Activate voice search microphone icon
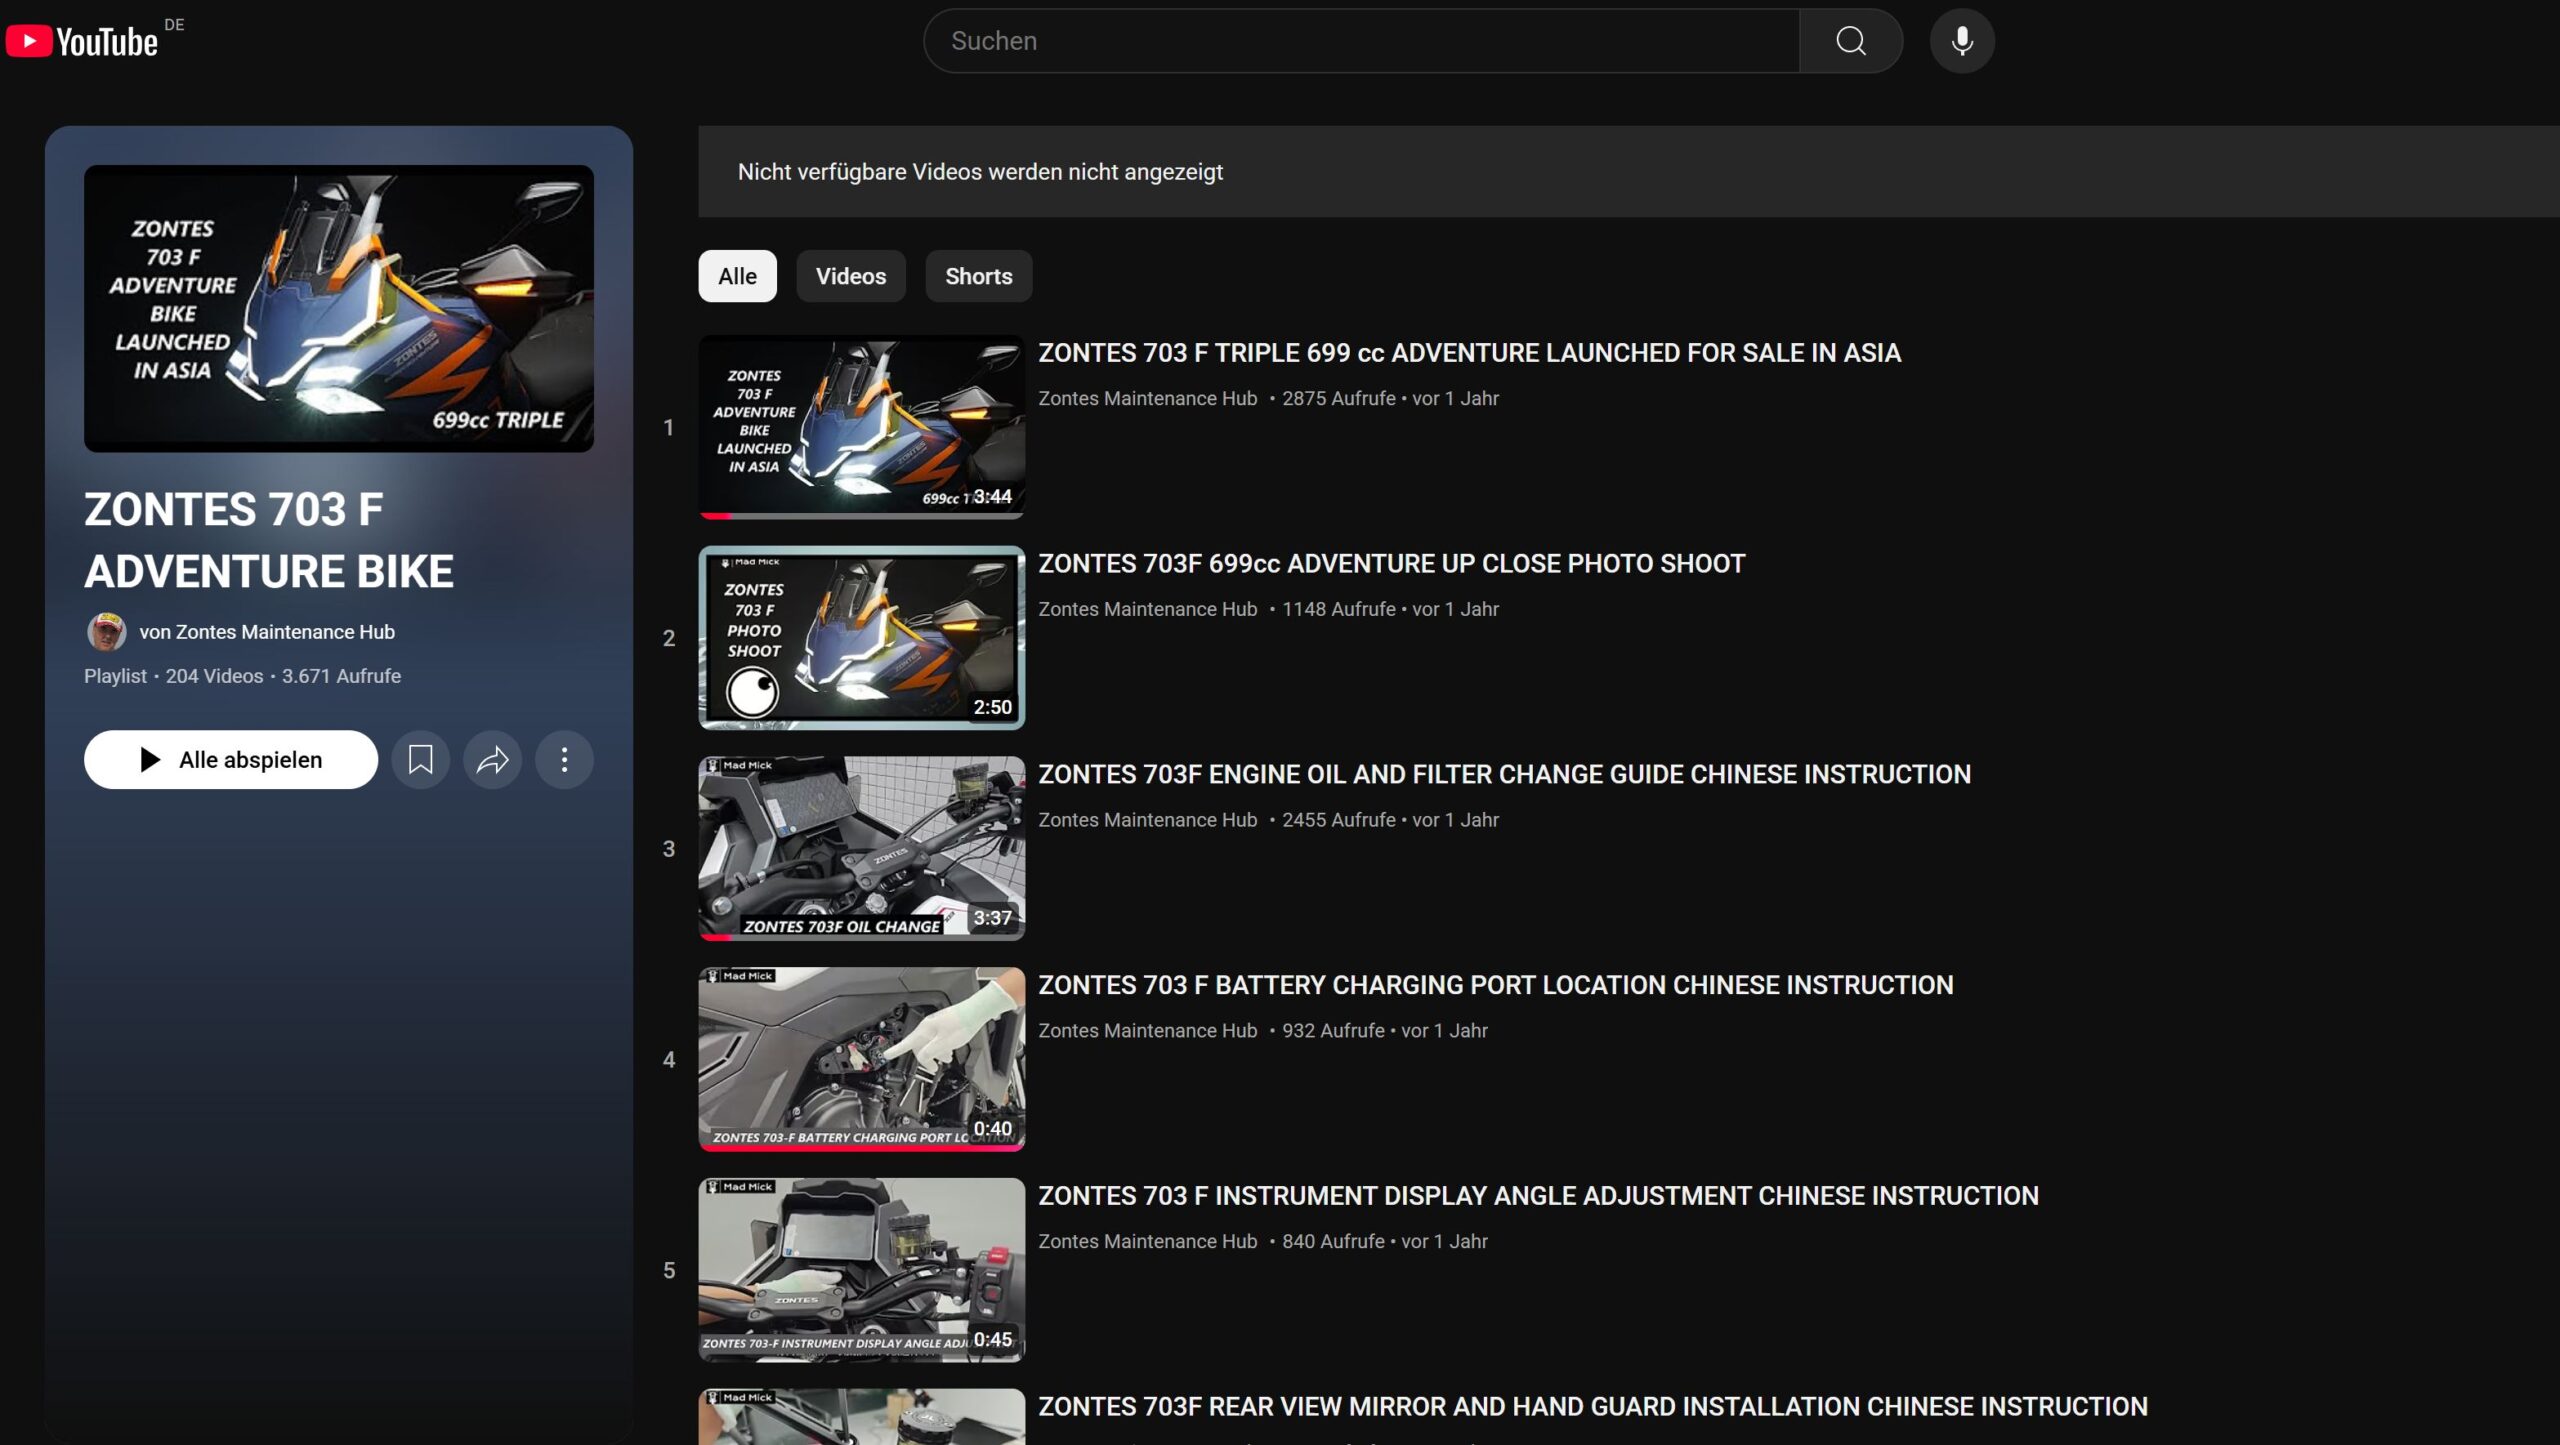Image resolution: width=2560 pixels, height=1445 pixels. click(1961, 41)
